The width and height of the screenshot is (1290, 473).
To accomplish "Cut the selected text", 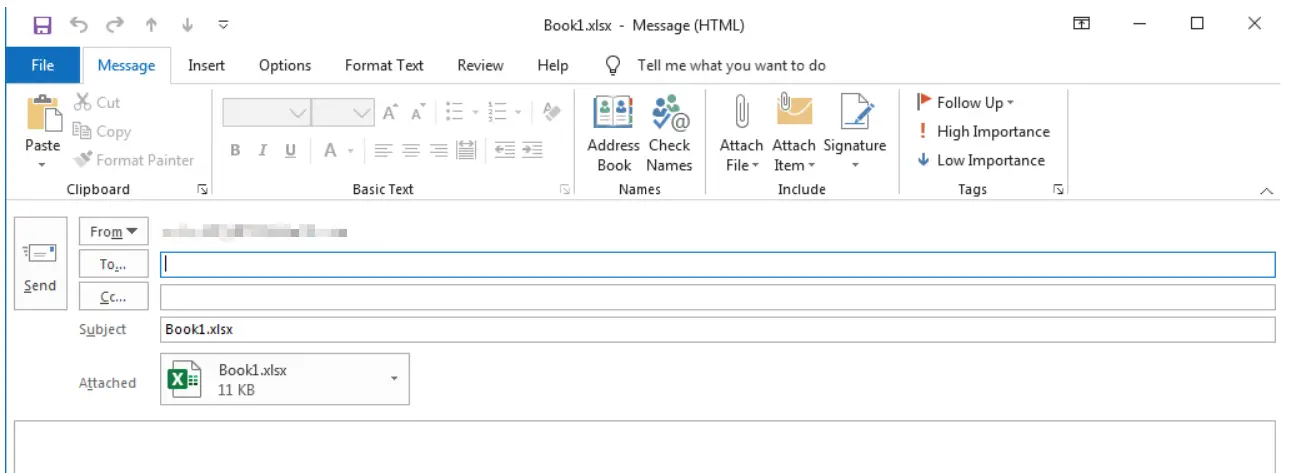I will 96,102.
